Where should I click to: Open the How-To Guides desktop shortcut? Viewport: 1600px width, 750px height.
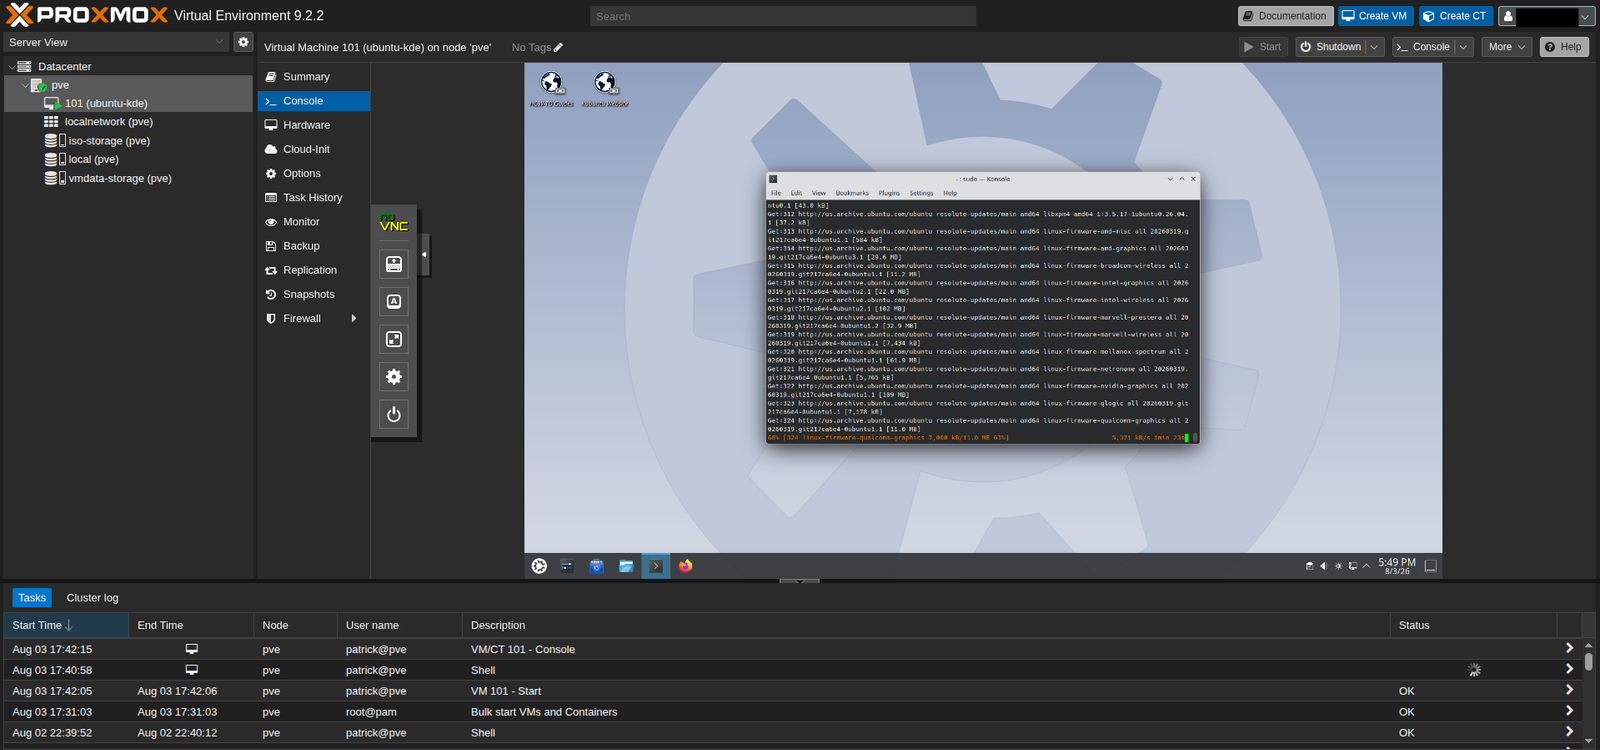click(551, 88)
